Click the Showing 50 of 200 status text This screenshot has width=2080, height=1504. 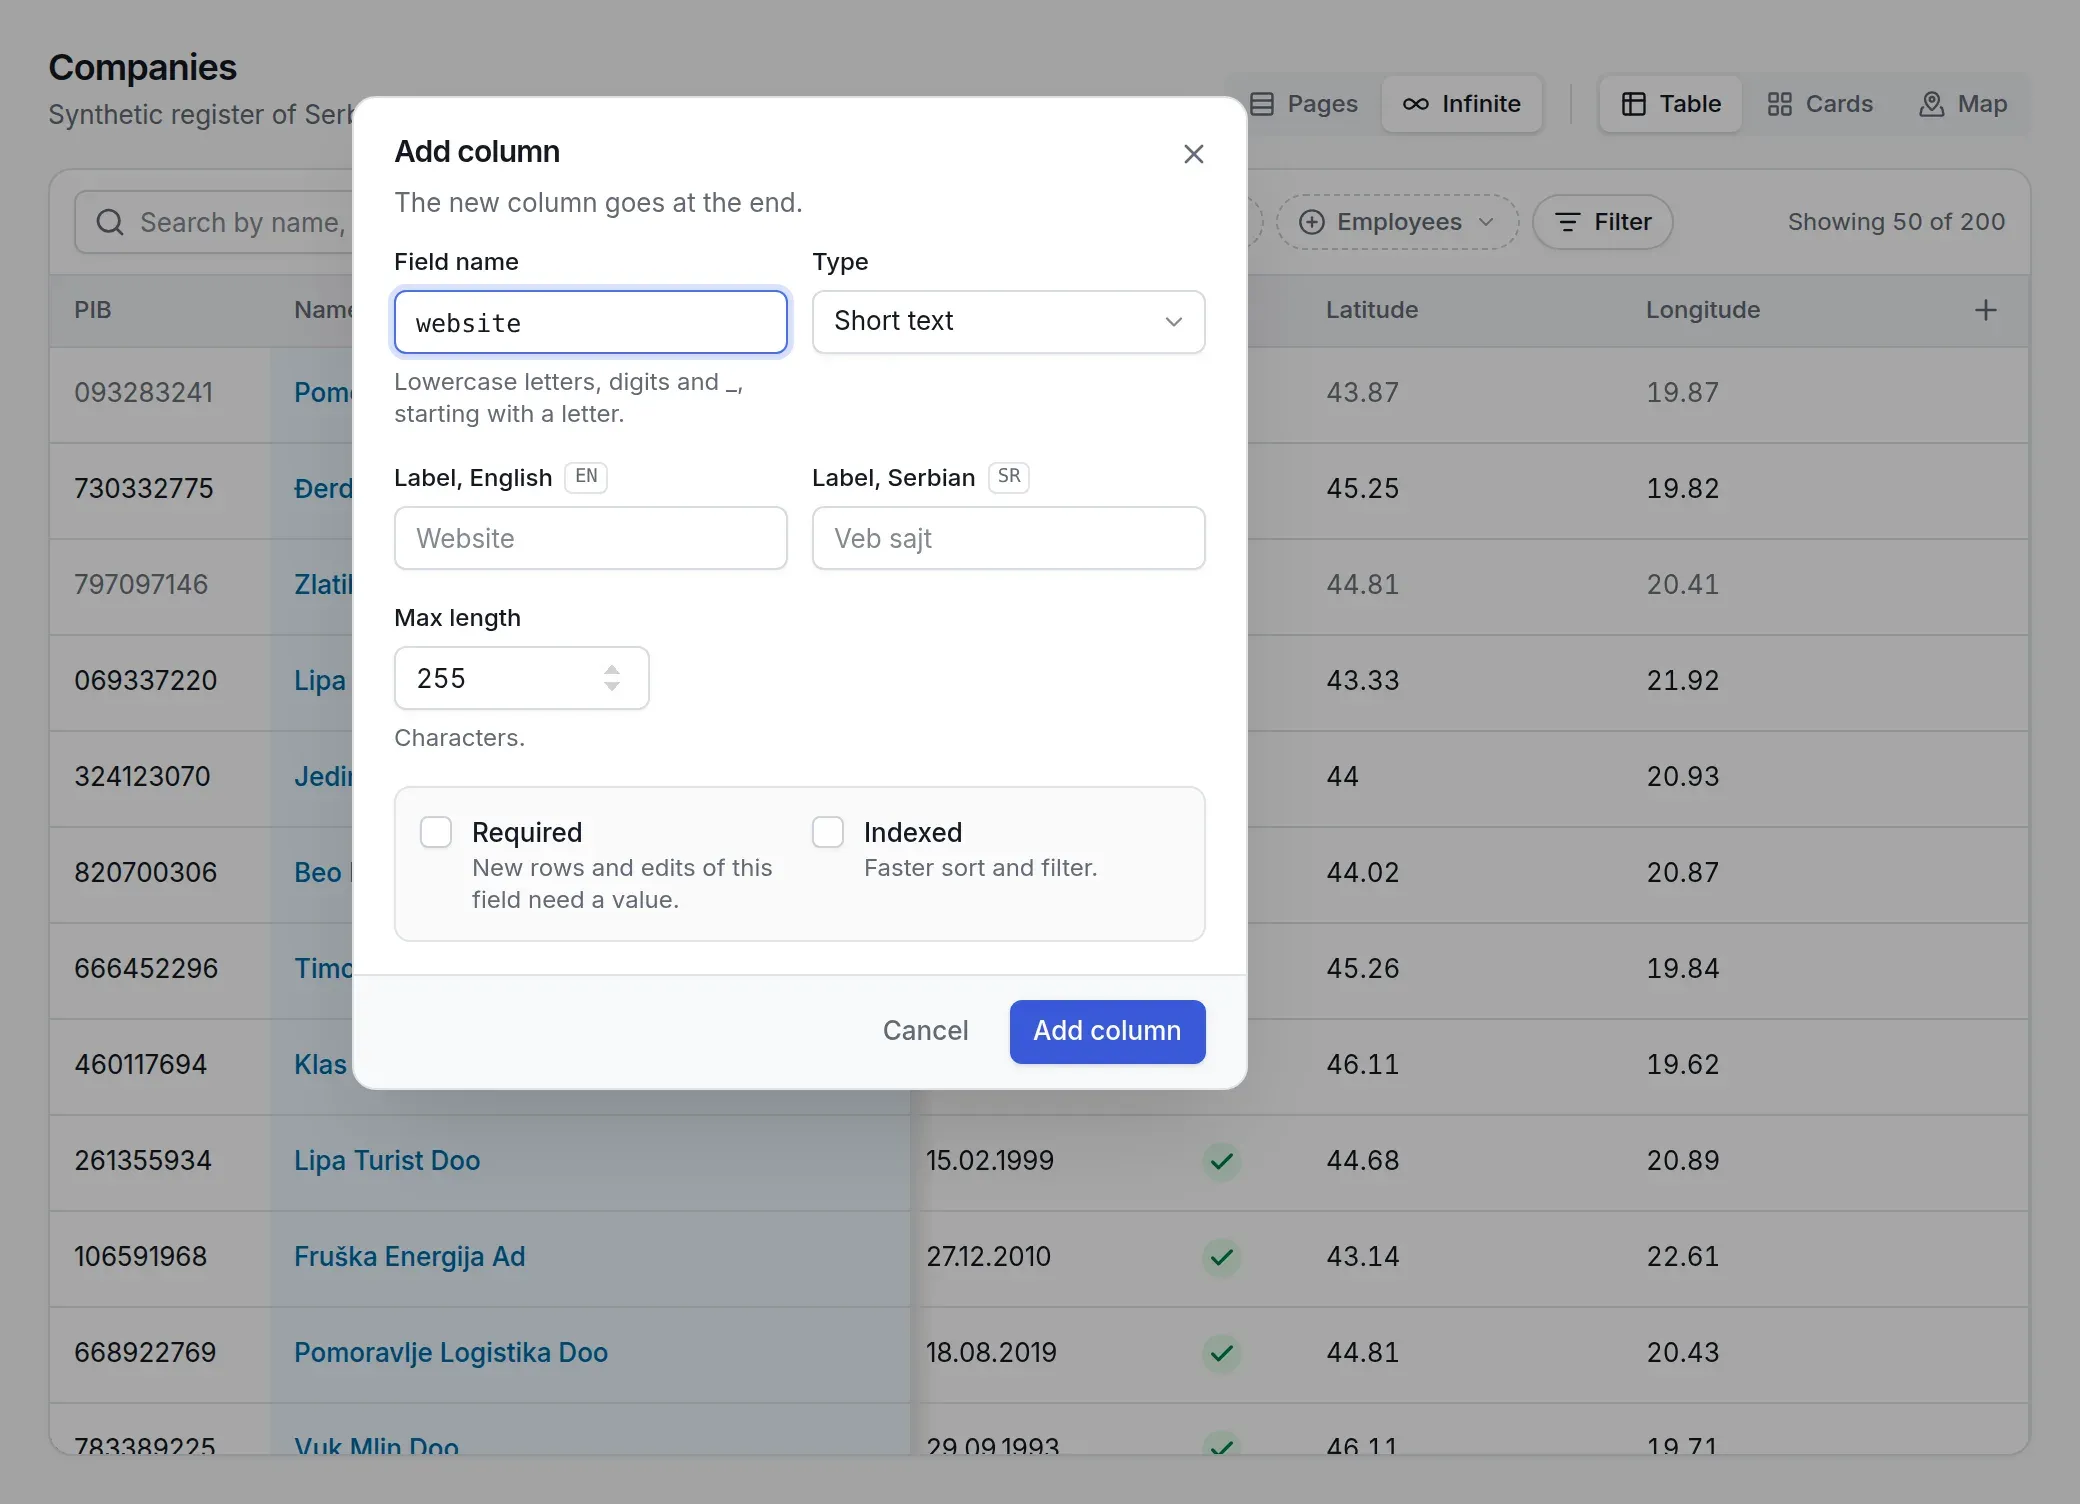[x=1896, y=222]
